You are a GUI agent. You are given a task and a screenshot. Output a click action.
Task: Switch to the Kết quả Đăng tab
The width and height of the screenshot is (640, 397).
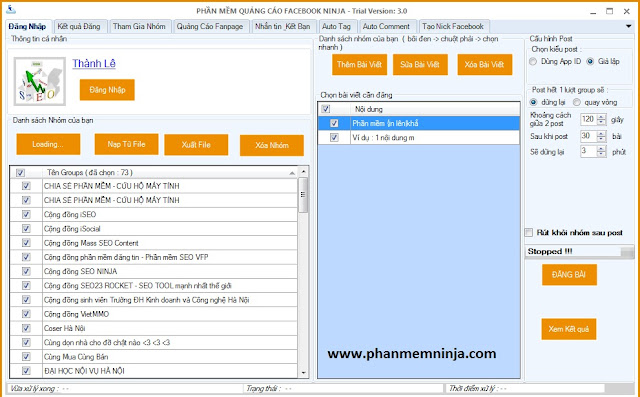(x=79, y=27)
